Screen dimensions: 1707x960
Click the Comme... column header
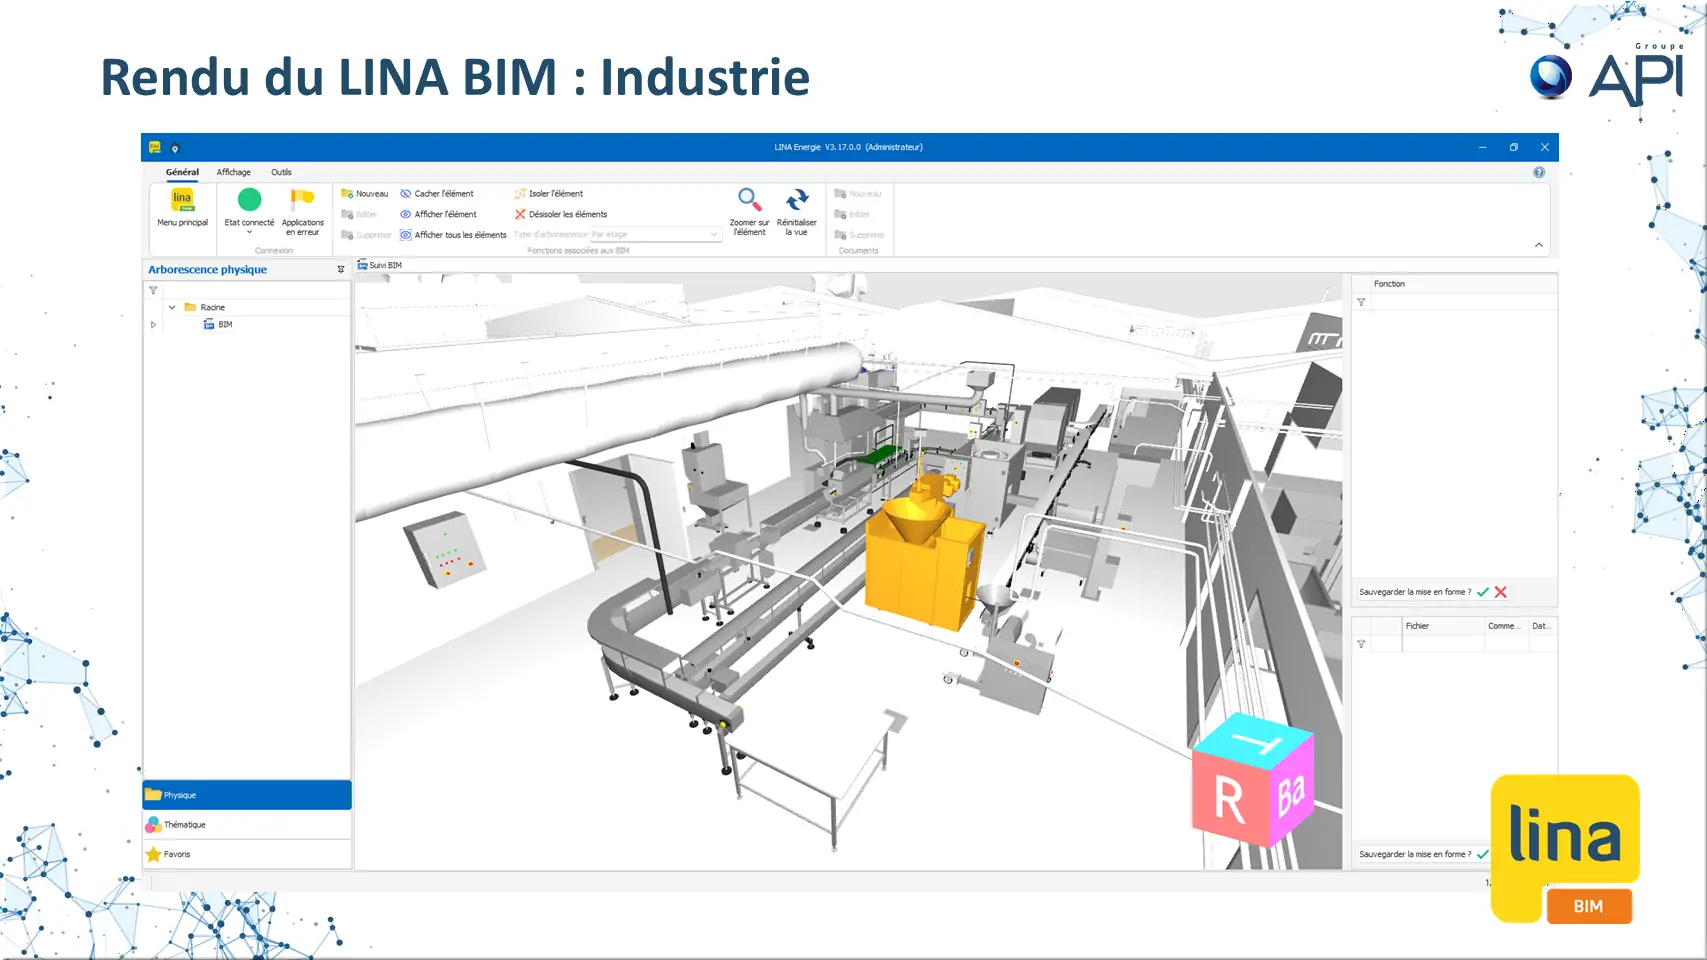pos(1505,626)
